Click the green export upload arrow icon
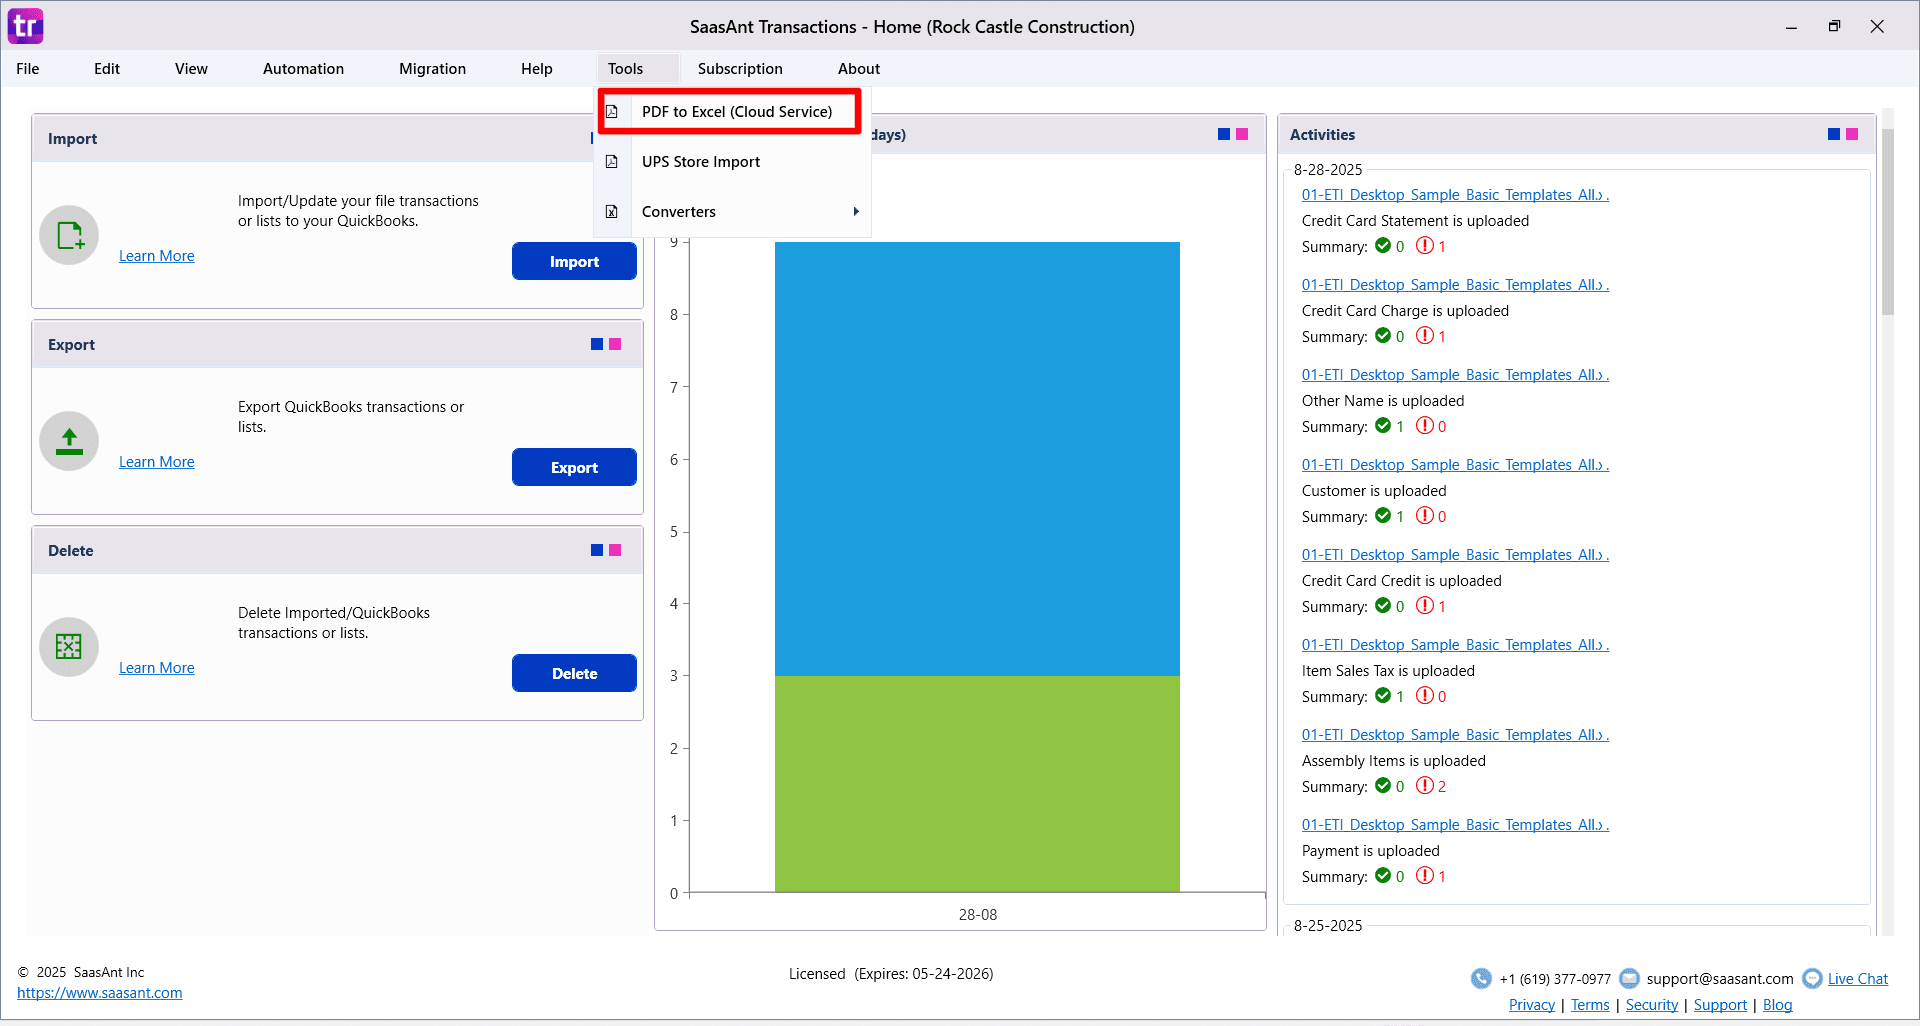Image resolution: width=1920 pixels, height=1026 pixels. pos(69,441)
